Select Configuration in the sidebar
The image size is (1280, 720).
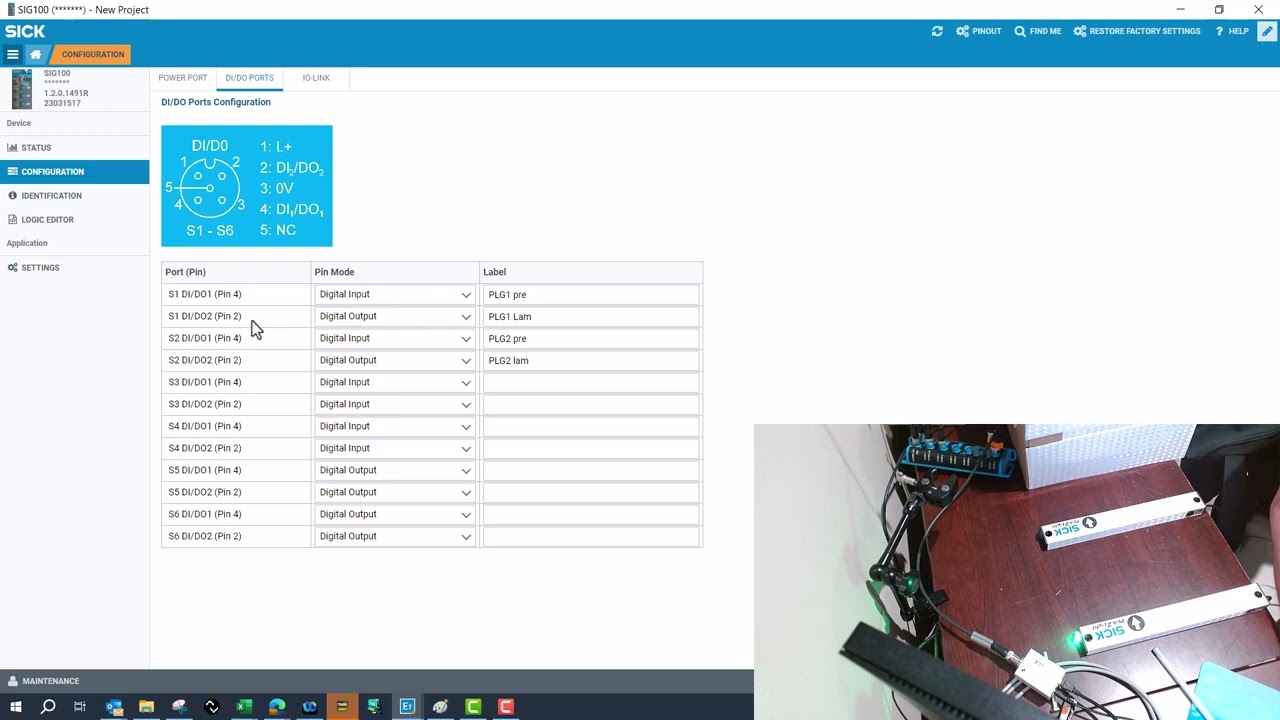[x=75, y=172]
